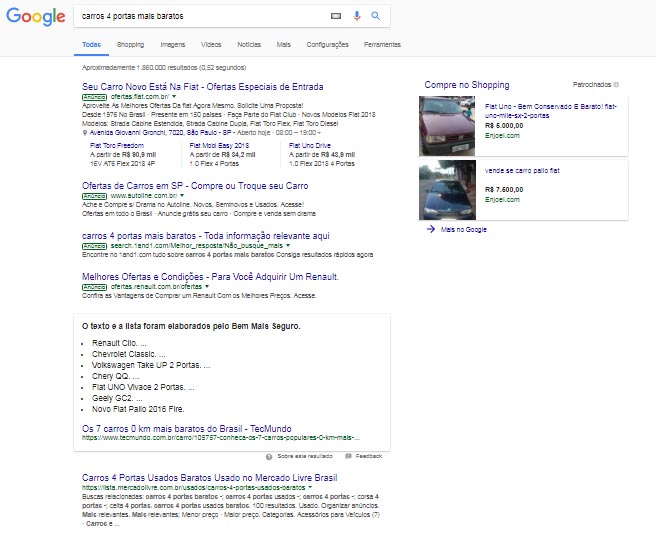The image size is (656, 536).
Task: Open the Fiat Mobi Easy 2018 sitelink
Action: tap(219, 146)
